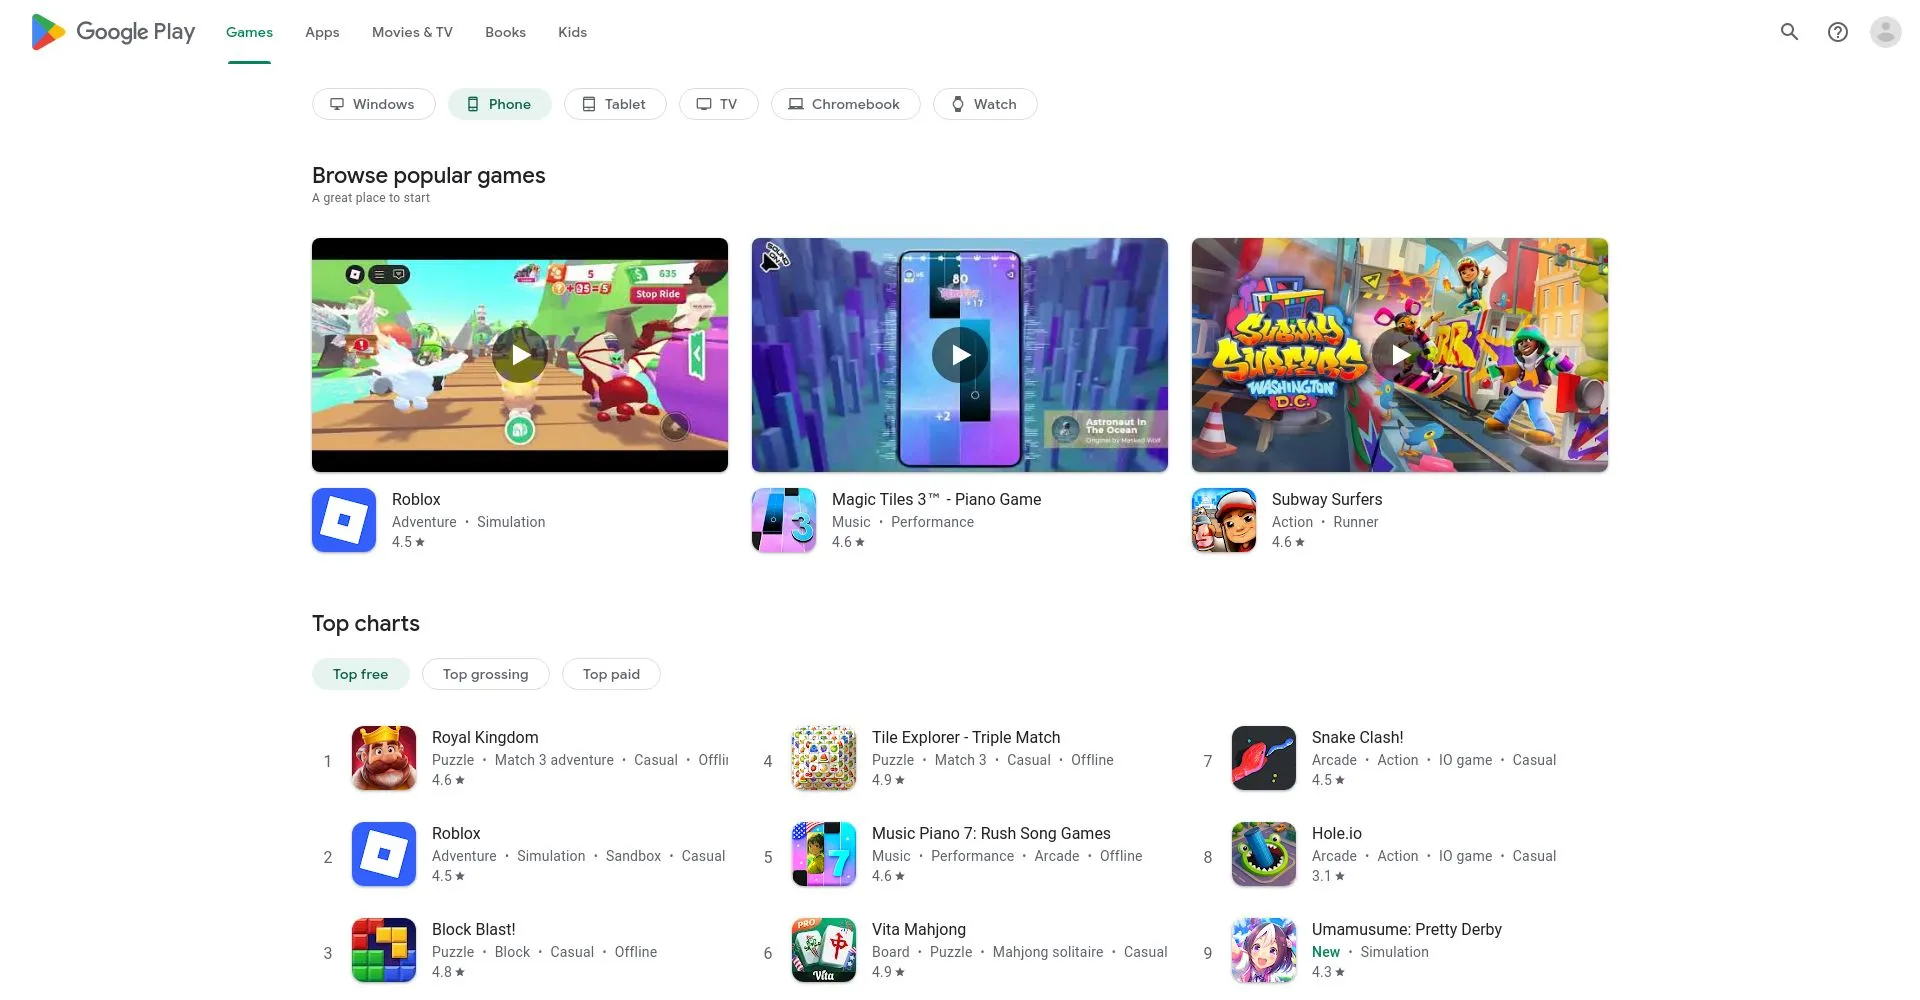Open the Hole.io title link
1920x1000 pixels.
[x=1336, y=833]
